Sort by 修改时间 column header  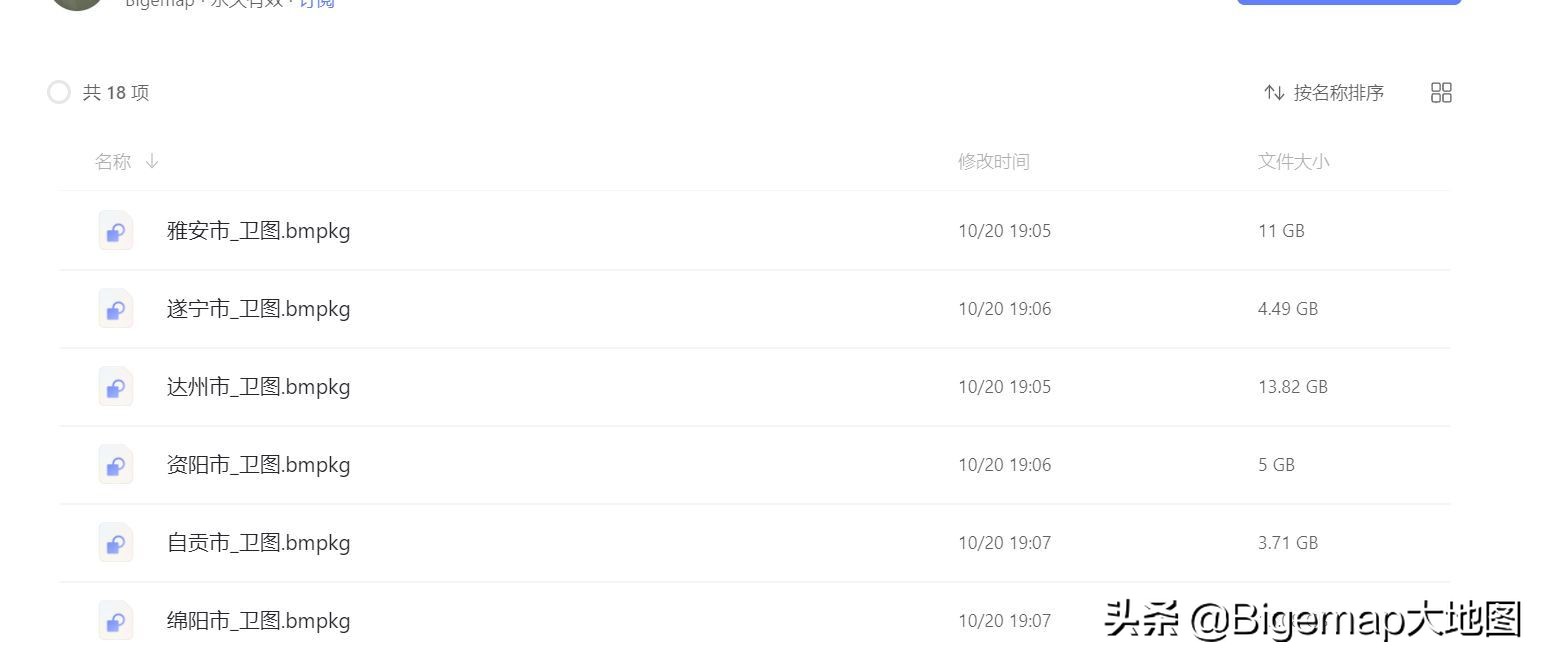click(993, 162)
